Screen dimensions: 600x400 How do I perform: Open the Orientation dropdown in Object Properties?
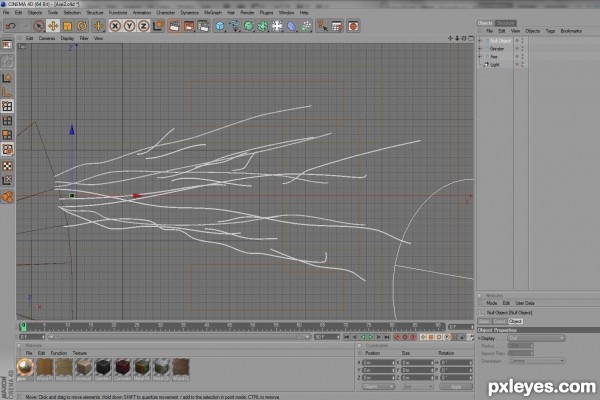pyautogui.click(x=536, y=361)
